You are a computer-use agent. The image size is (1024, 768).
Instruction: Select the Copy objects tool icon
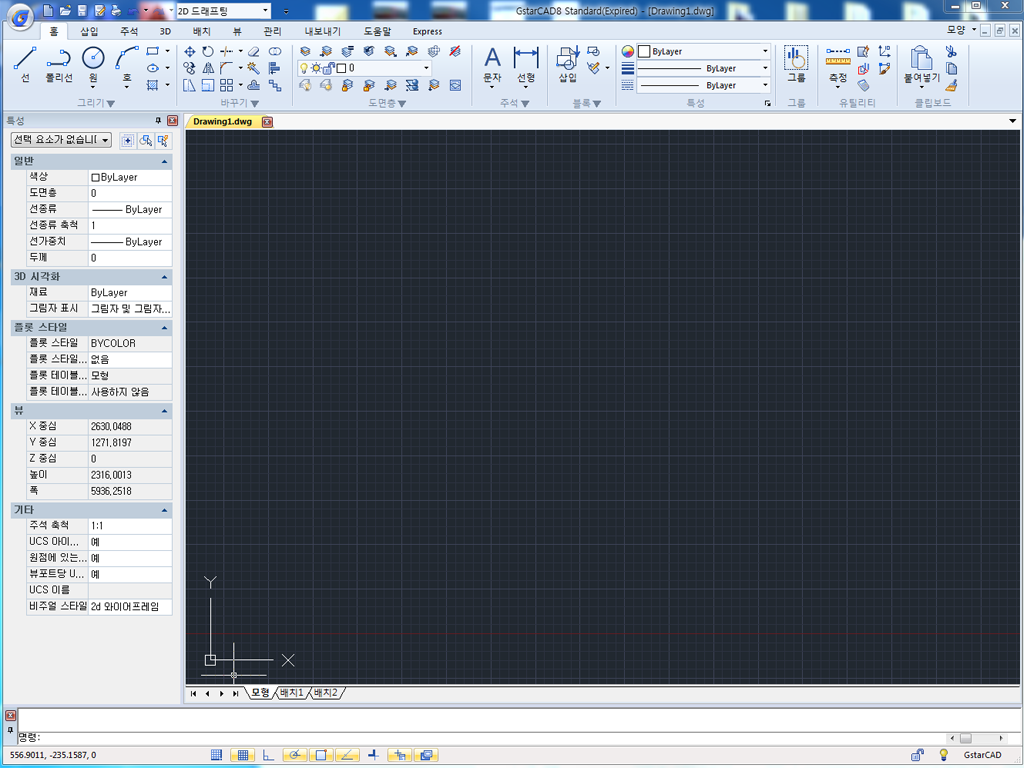coord(189,68)
